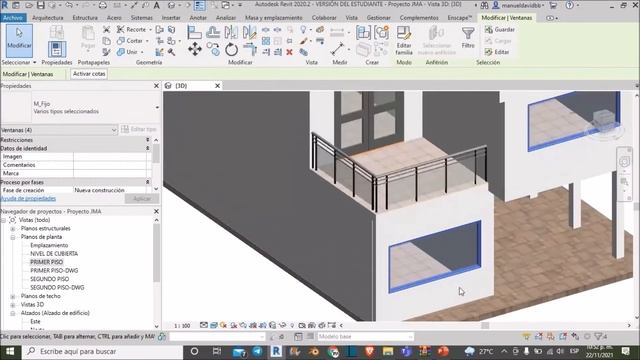Open the Unir dropdown arrow
This screenshot has width=640, height=360.
coord(142,52)
